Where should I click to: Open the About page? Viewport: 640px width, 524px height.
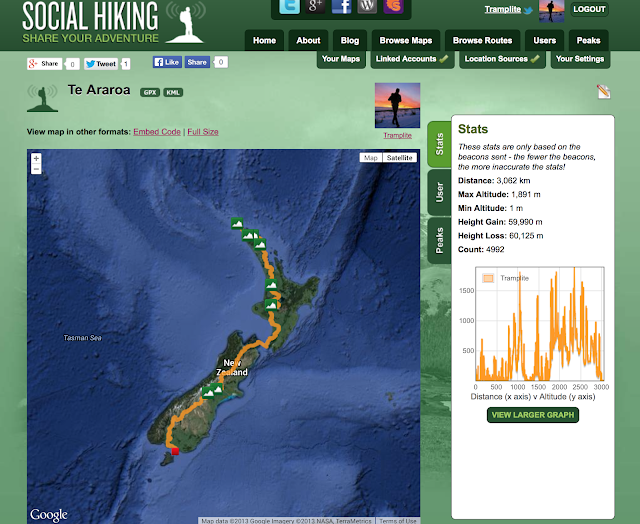click(x=308, y=40)
